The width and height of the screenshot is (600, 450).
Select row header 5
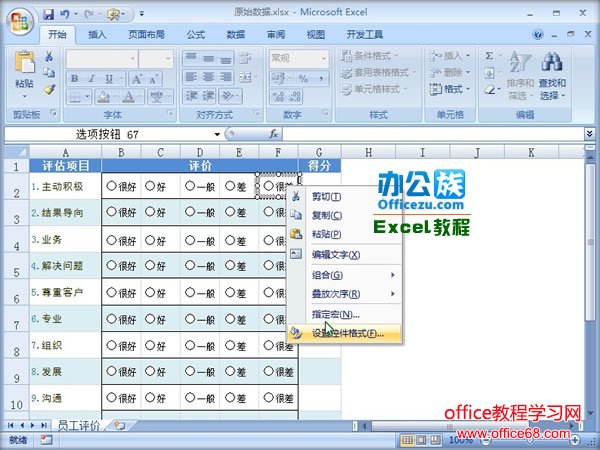pyautogui.click(x=16, y=266)
